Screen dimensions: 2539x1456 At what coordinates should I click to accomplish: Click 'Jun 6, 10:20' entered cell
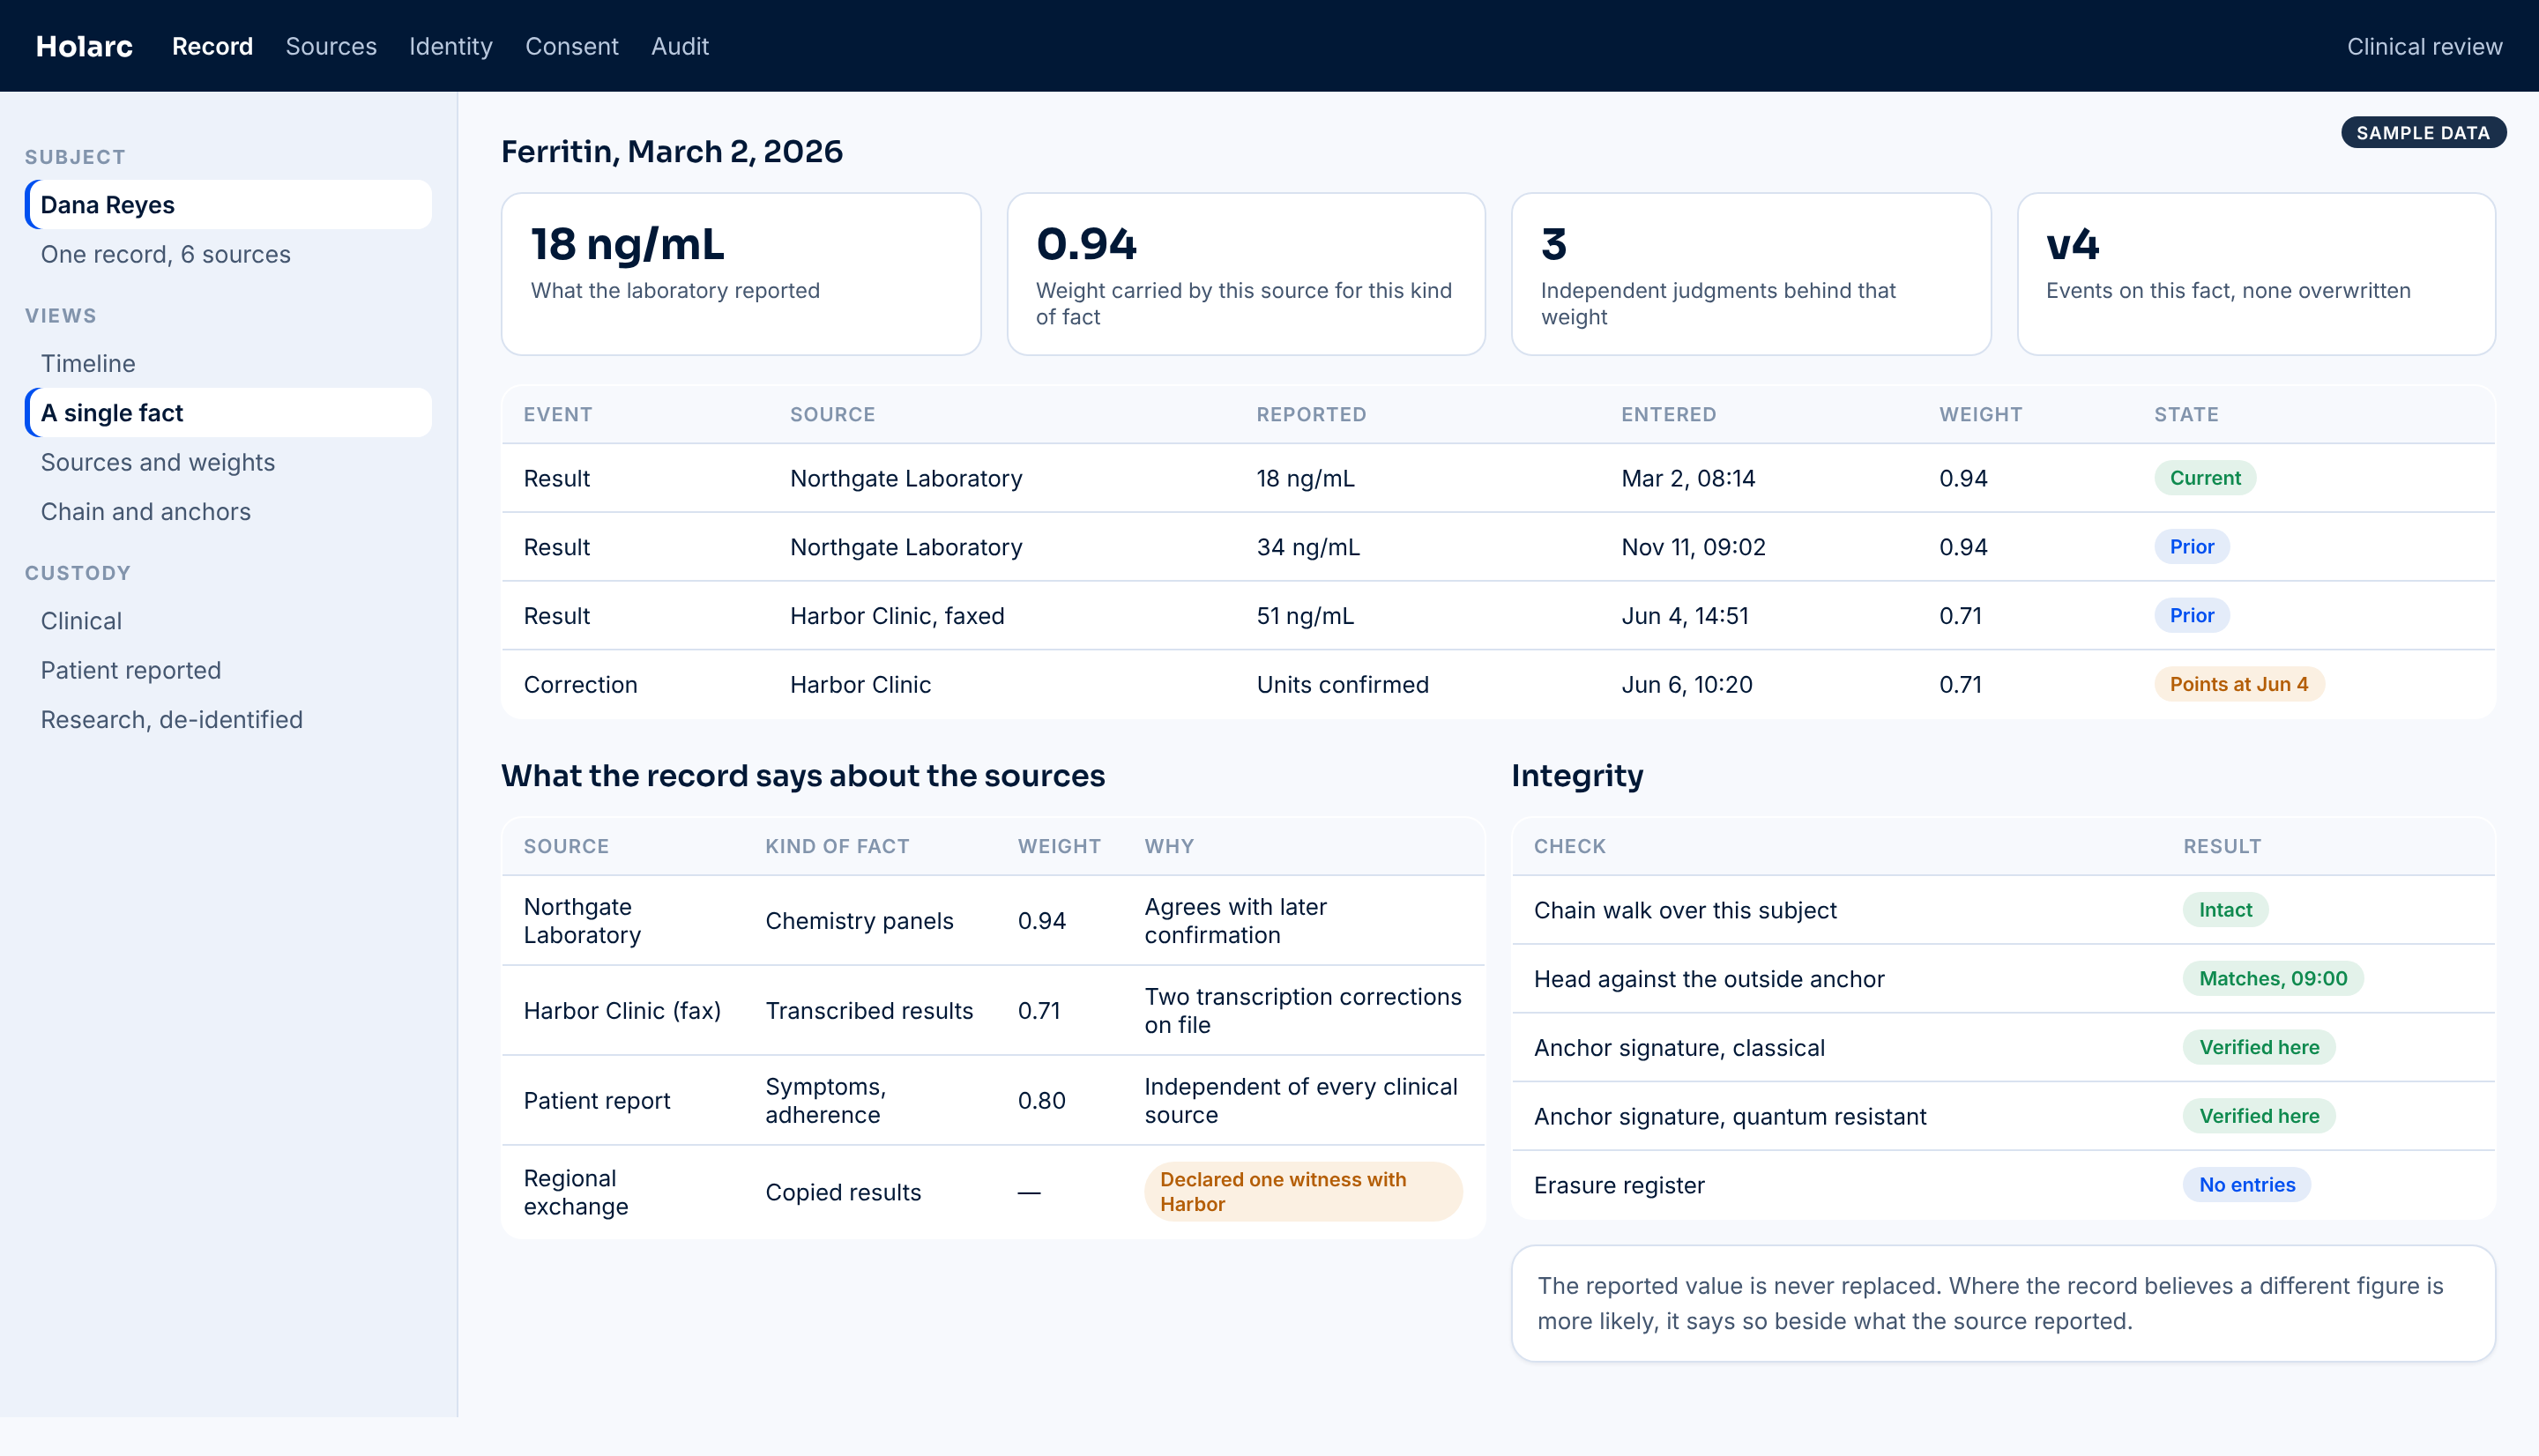click(x=1686, y=685)
